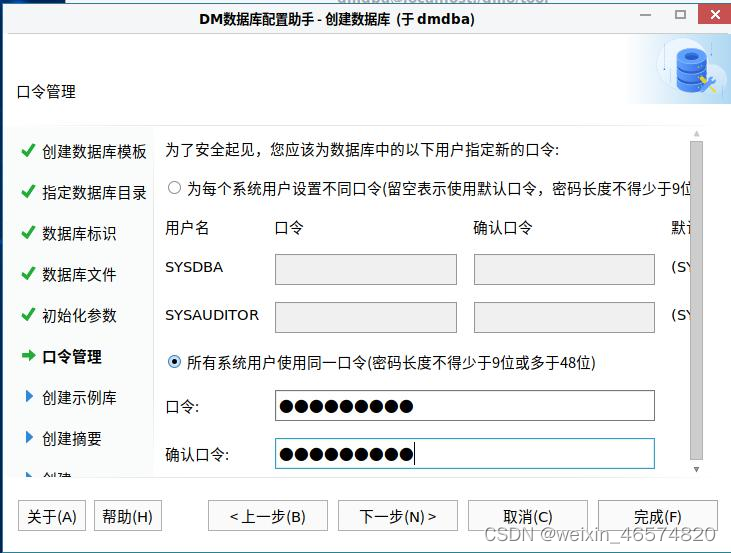Finish setup with 完成(F)
This screenshot has width=731, height=553.
coord(658,516)
